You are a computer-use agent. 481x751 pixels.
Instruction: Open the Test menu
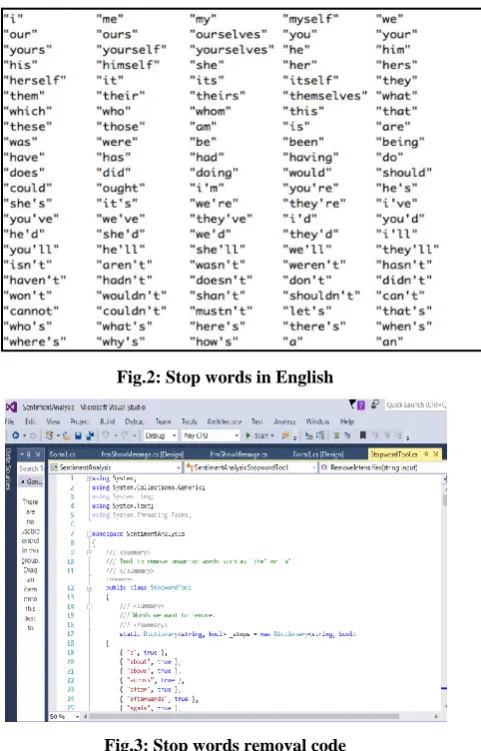point(257,421)
